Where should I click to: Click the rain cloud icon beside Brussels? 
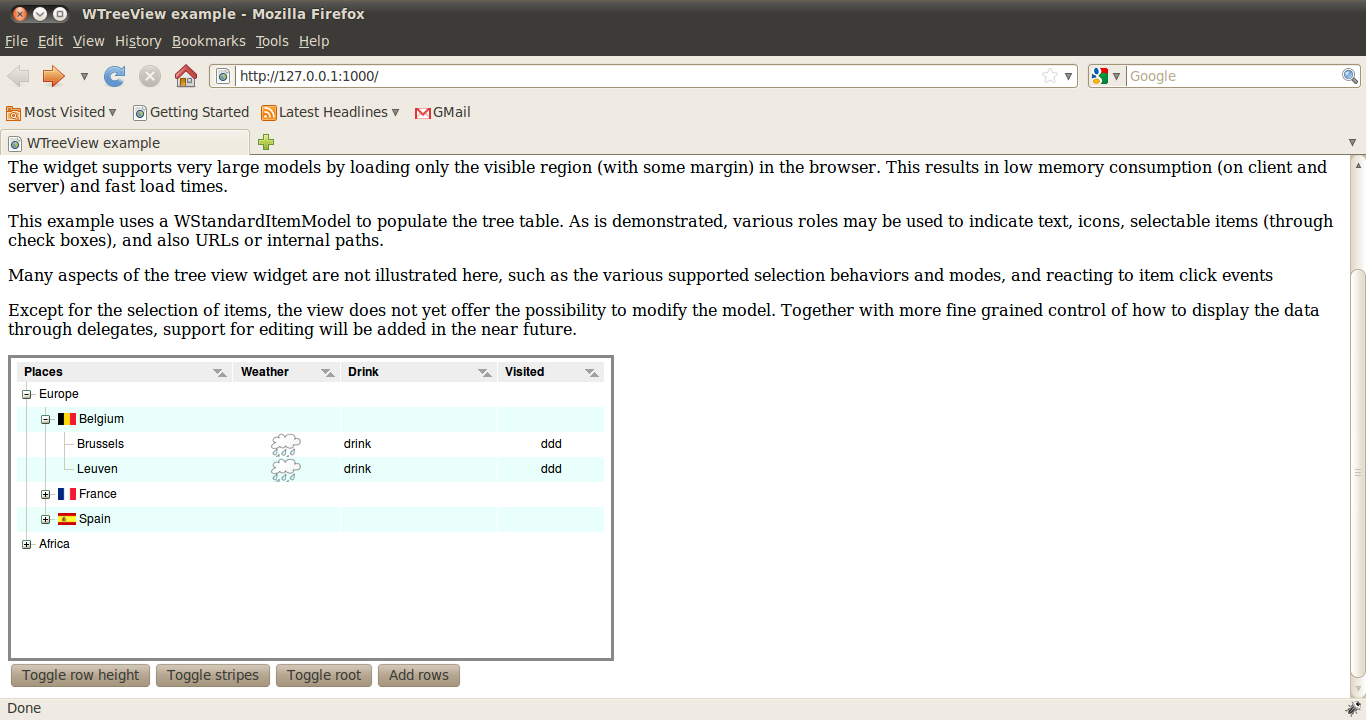(284, 443)
